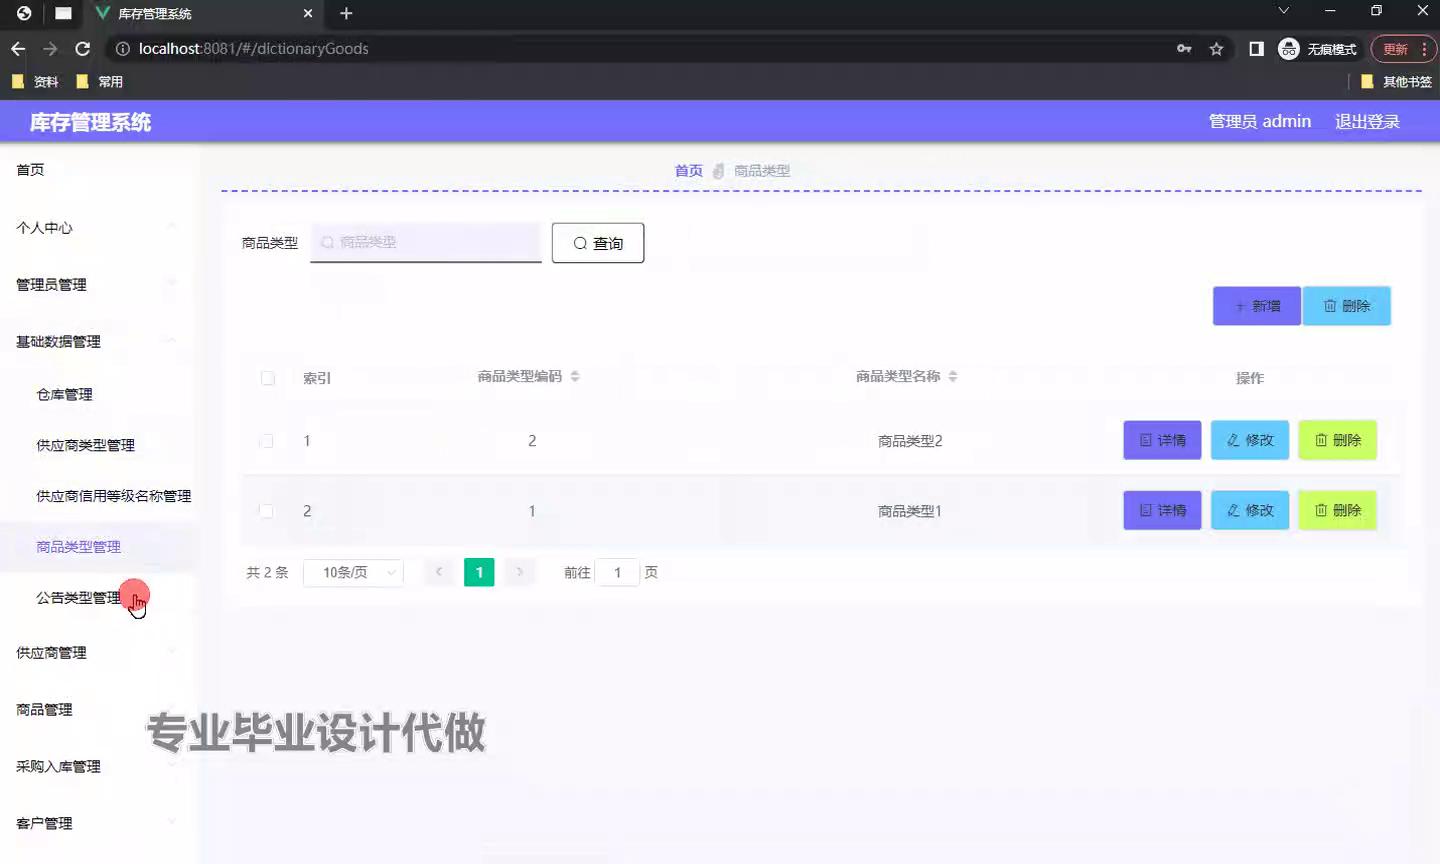Sort by 商品类型名称 column arrows
The height and width of the screenshot is (864, 1440).
click(953, 377)
